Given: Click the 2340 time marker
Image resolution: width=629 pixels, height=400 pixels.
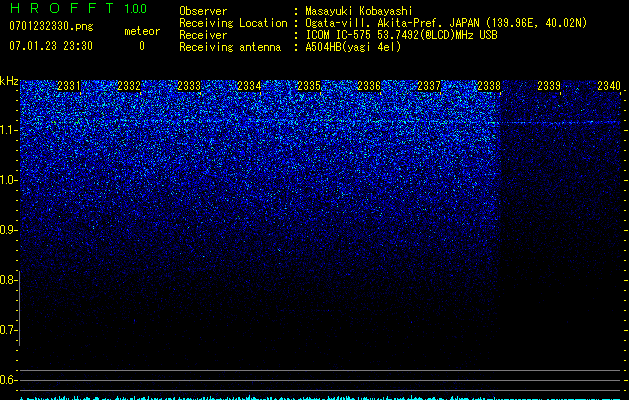Looking at the screenshot, I should click(x=609, y=85).
